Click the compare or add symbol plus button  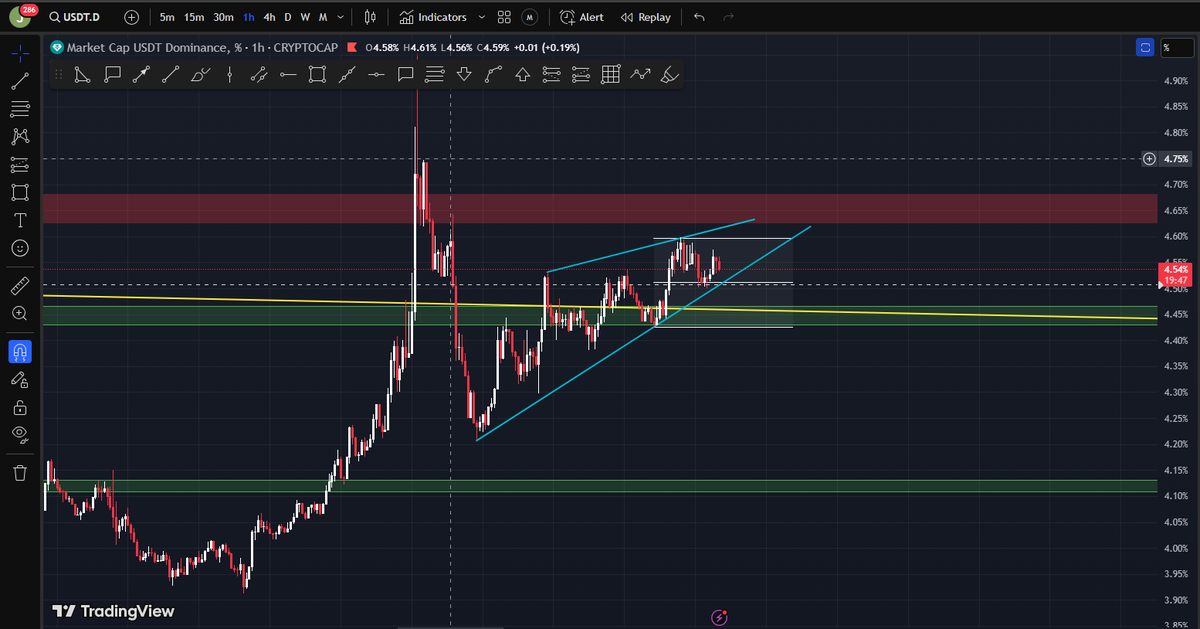click(132, 17)
